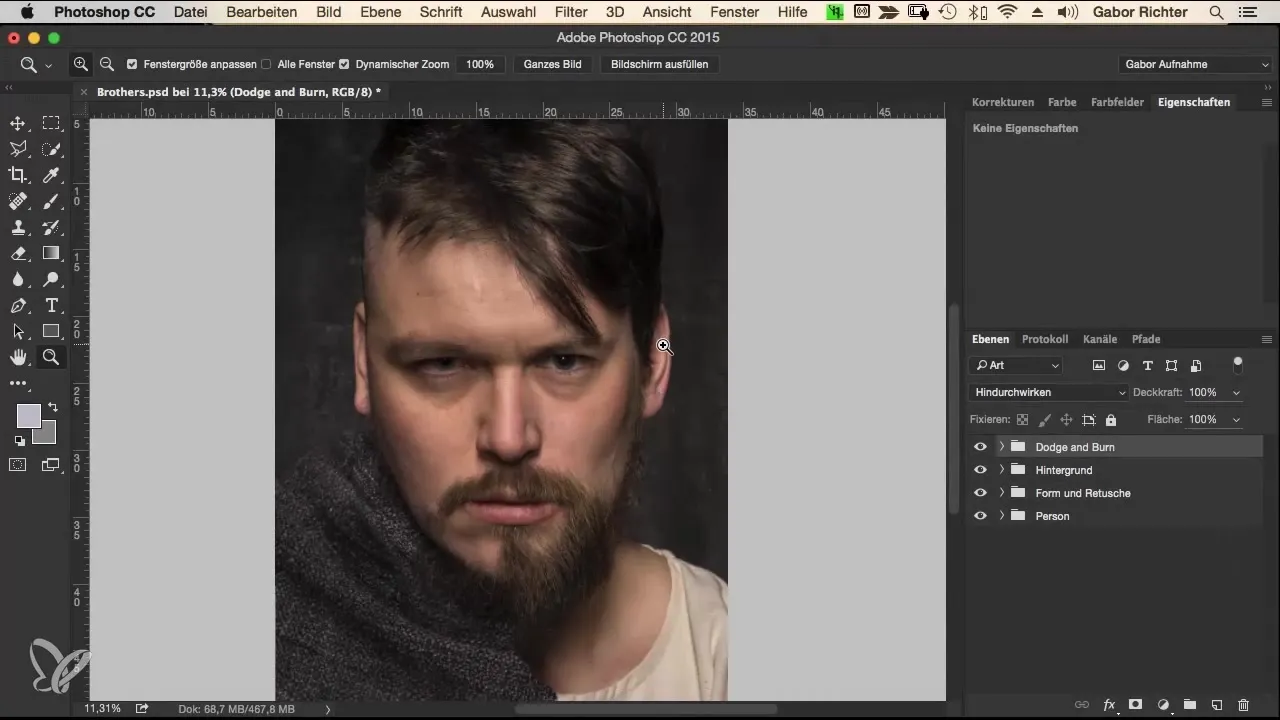The height and width of the screenshot is (720, 1280).
Task: Filter layers by type layers
Action: (x=1147, y=366)
